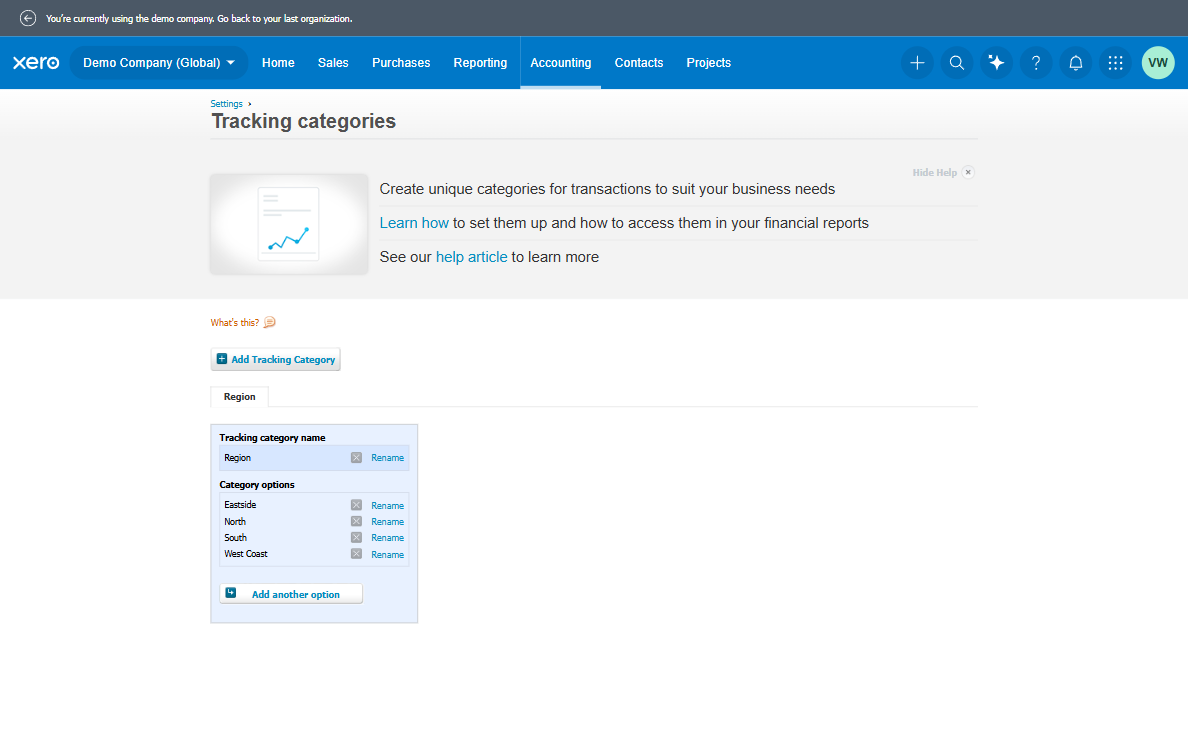Close the help panel with x icon
This screenshot has height=756, width=1188.
coord(968,172)
